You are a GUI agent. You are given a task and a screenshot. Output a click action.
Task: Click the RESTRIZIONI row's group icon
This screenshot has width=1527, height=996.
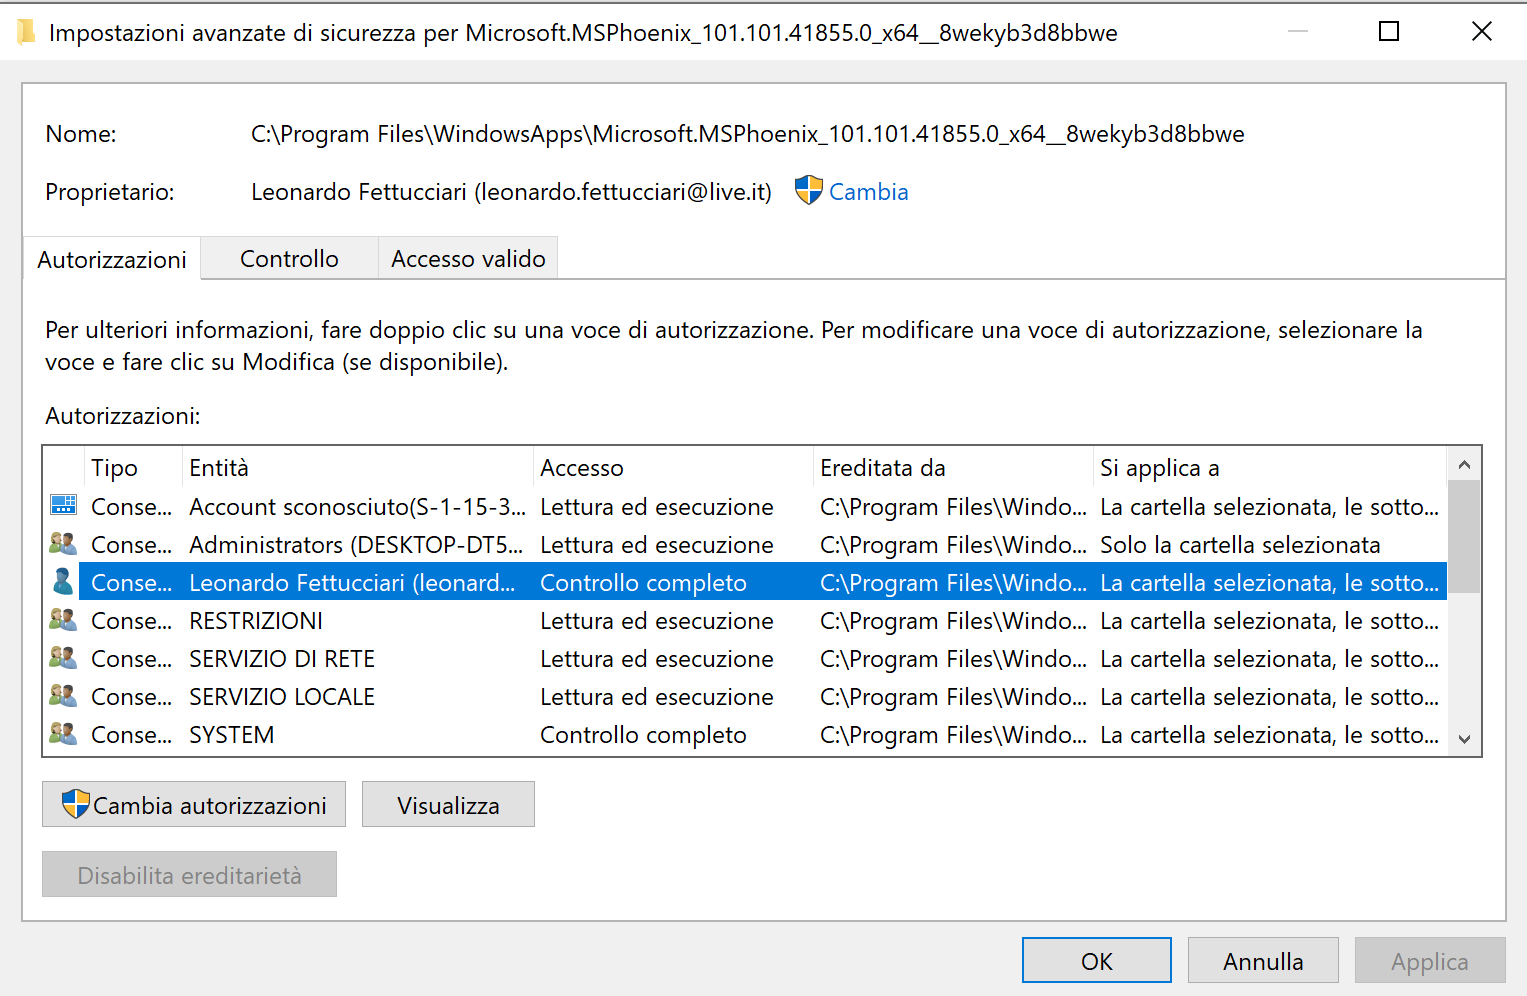[x=63, y=620]
